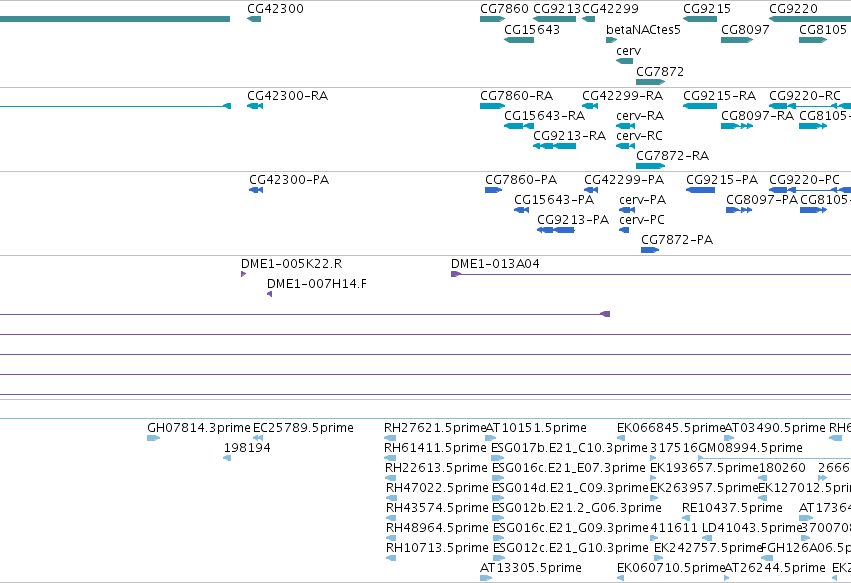The image size is (851, 583).
Task: Select the CG42300-RA transcript
Action: point(255,106)
